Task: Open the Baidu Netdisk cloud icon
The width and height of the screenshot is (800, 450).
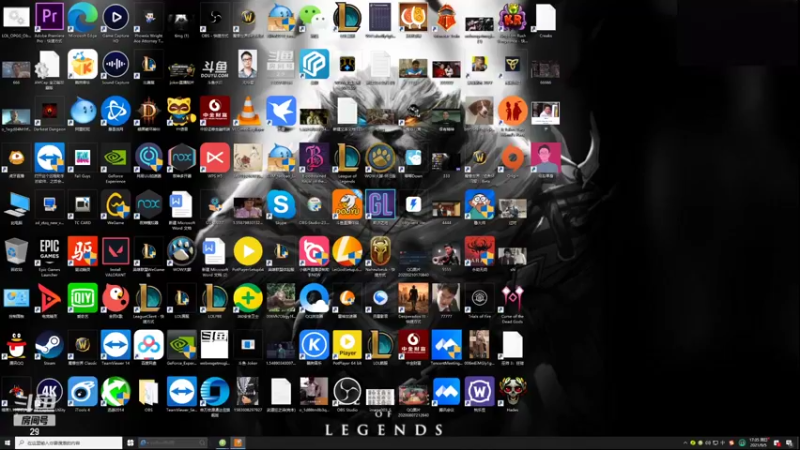Action: point(149,345)
